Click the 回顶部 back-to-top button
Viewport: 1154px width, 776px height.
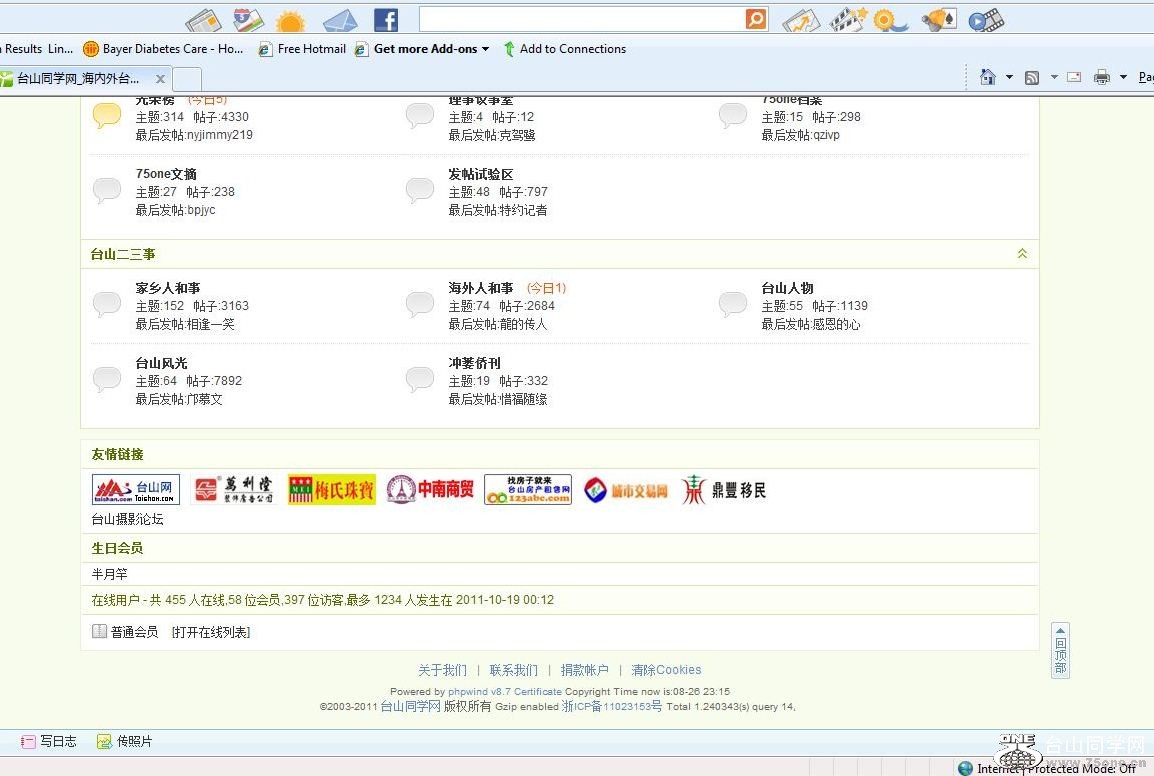[x=1060, y=651]
